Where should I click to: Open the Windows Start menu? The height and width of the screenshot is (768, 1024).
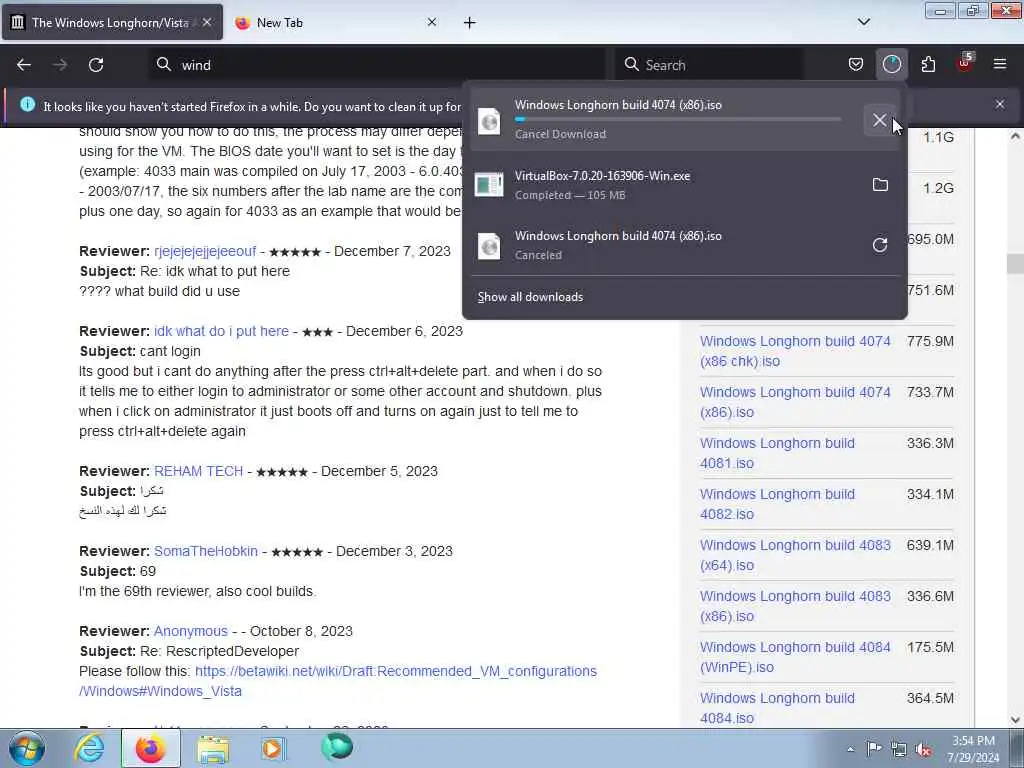(27, 749)
